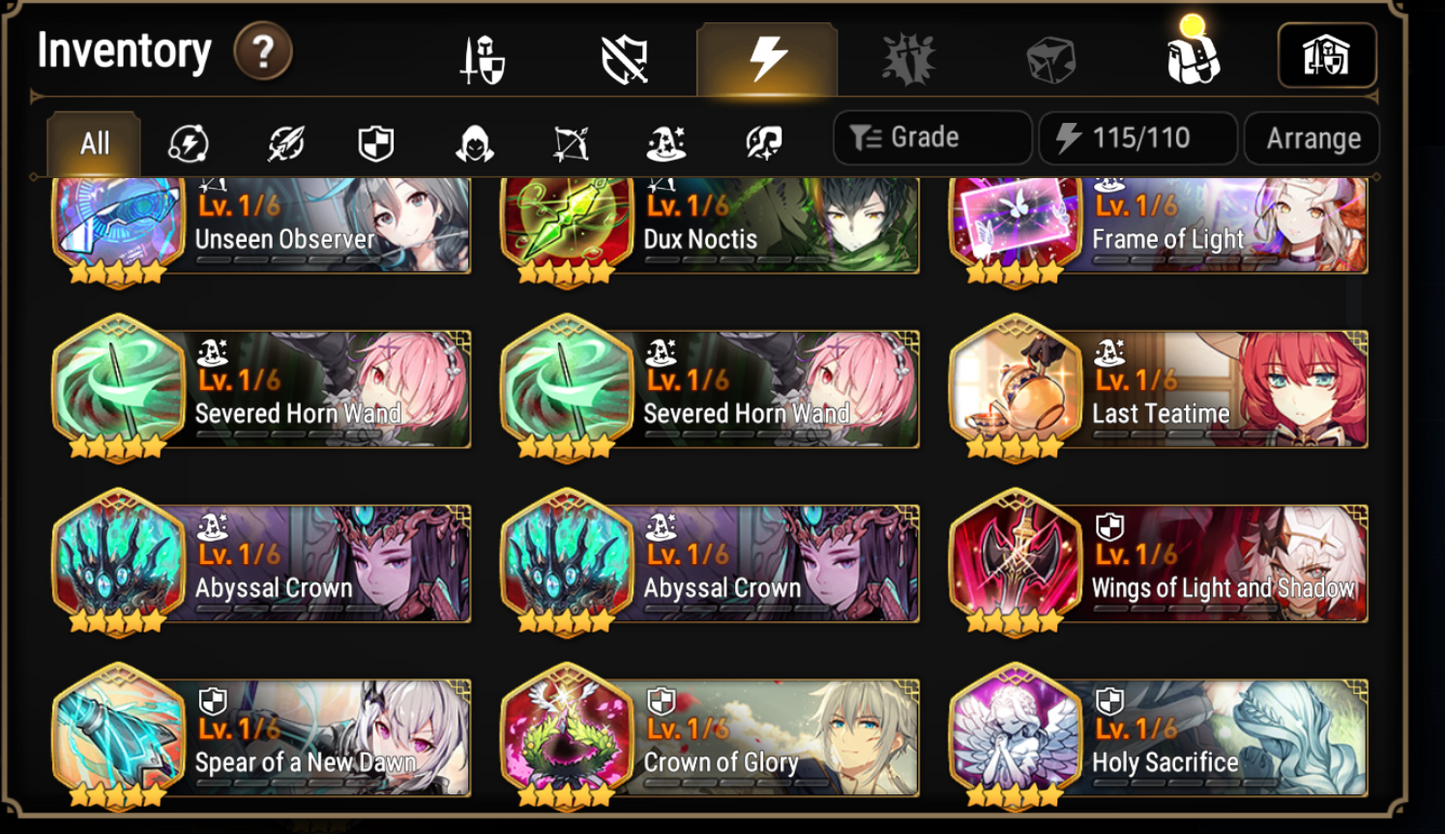
Task: Switch to the sword and shield equipment tab
Action: (x=483, y=60)
